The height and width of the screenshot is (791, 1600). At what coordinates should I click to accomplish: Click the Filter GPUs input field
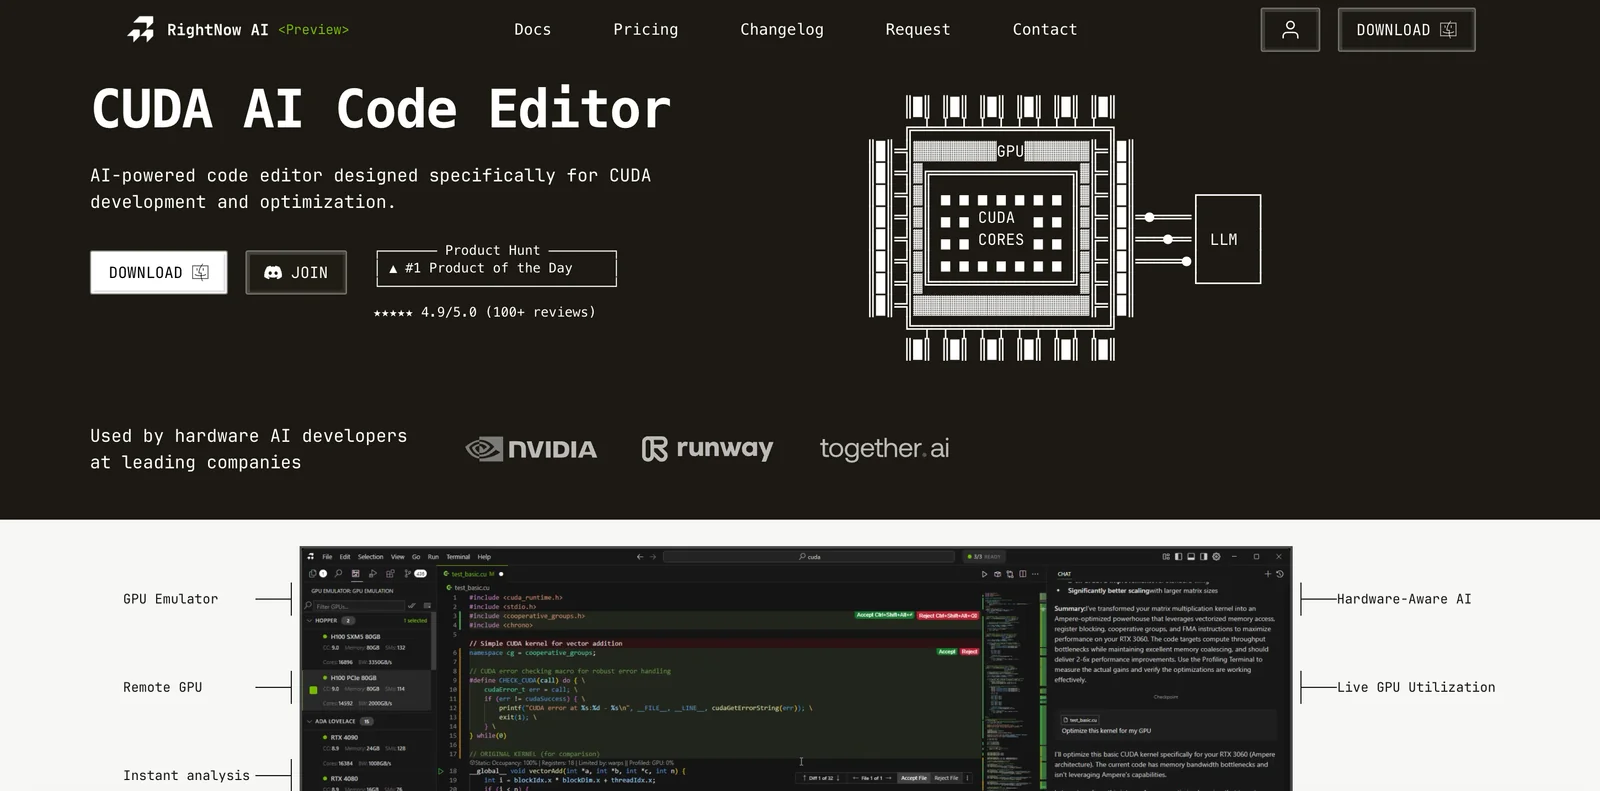[x=358, y=606]
